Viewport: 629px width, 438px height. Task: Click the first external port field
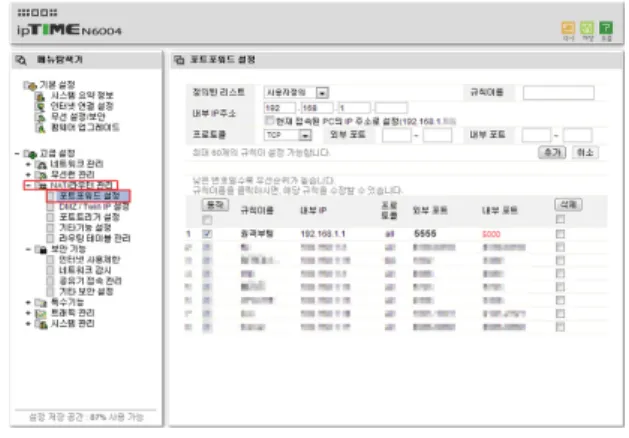click(x=396, y=136)
